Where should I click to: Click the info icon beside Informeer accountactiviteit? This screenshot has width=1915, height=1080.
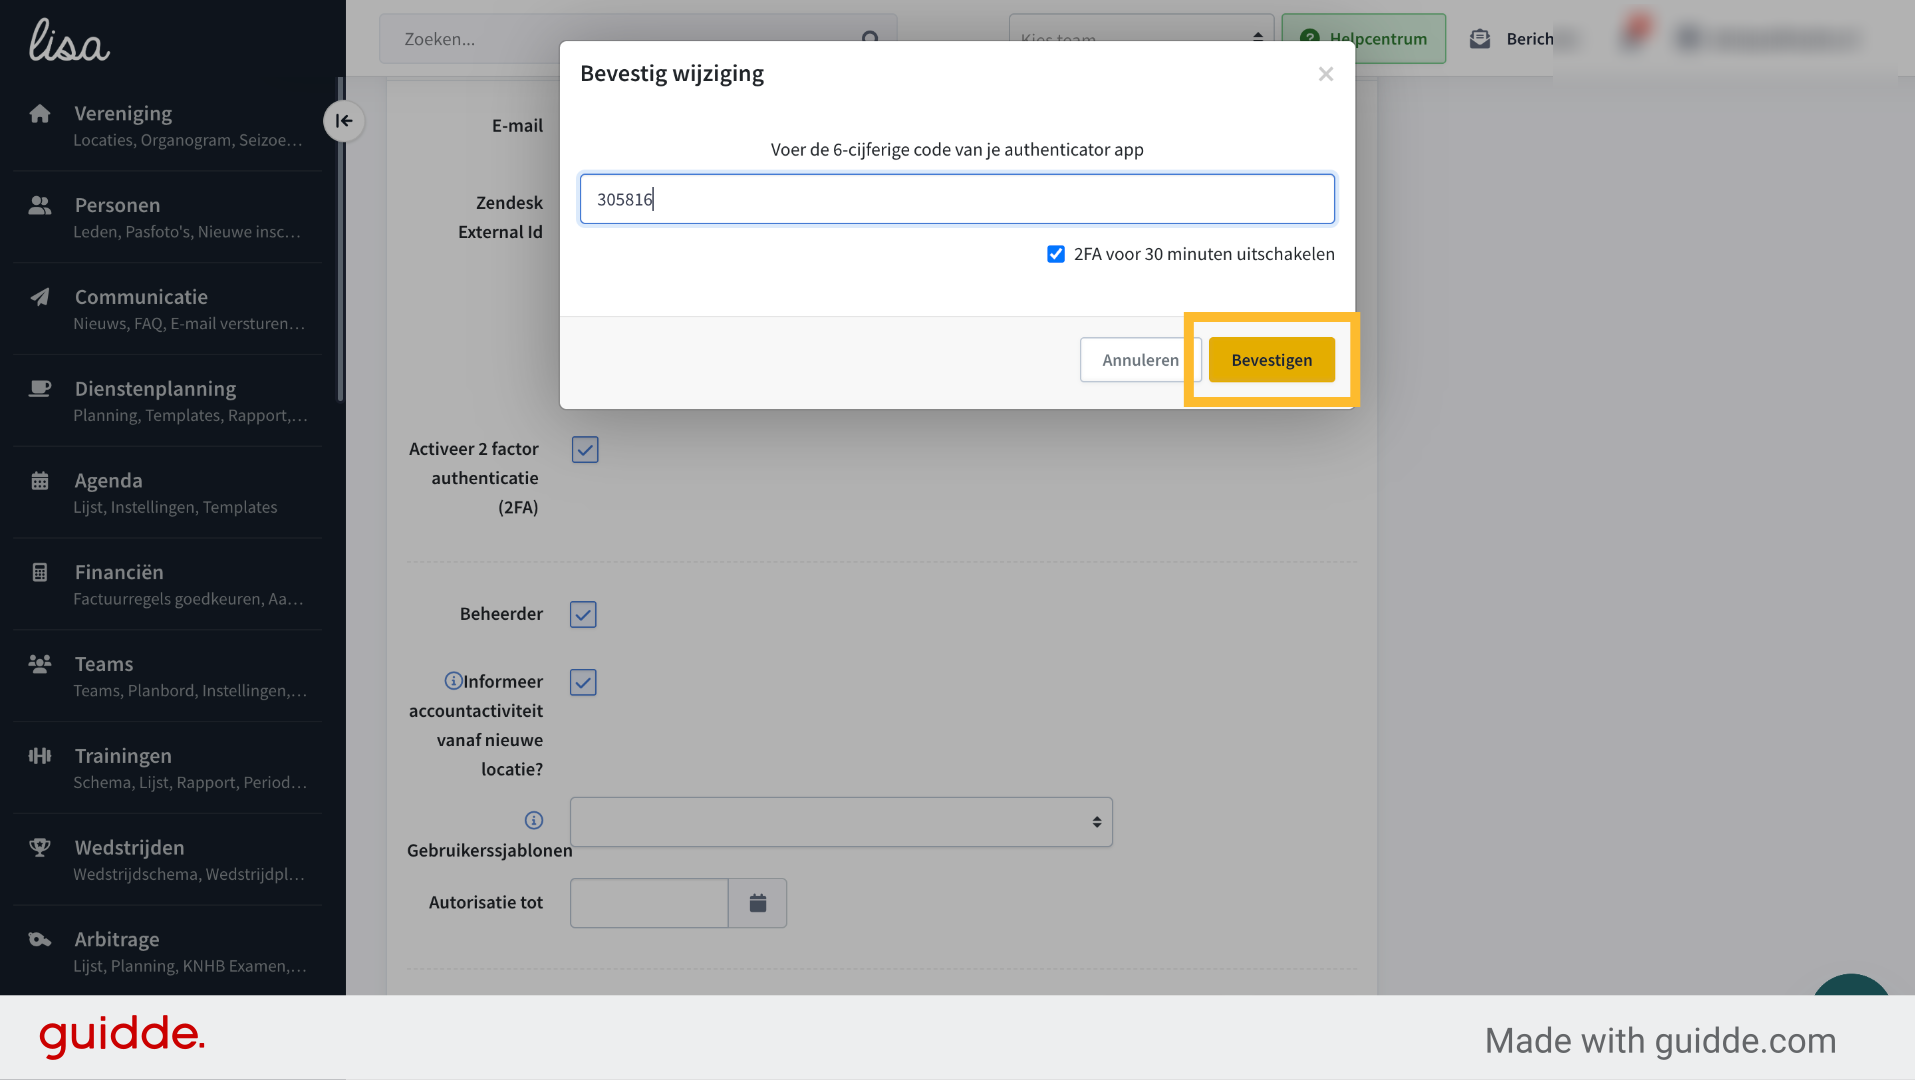[453, 681]
